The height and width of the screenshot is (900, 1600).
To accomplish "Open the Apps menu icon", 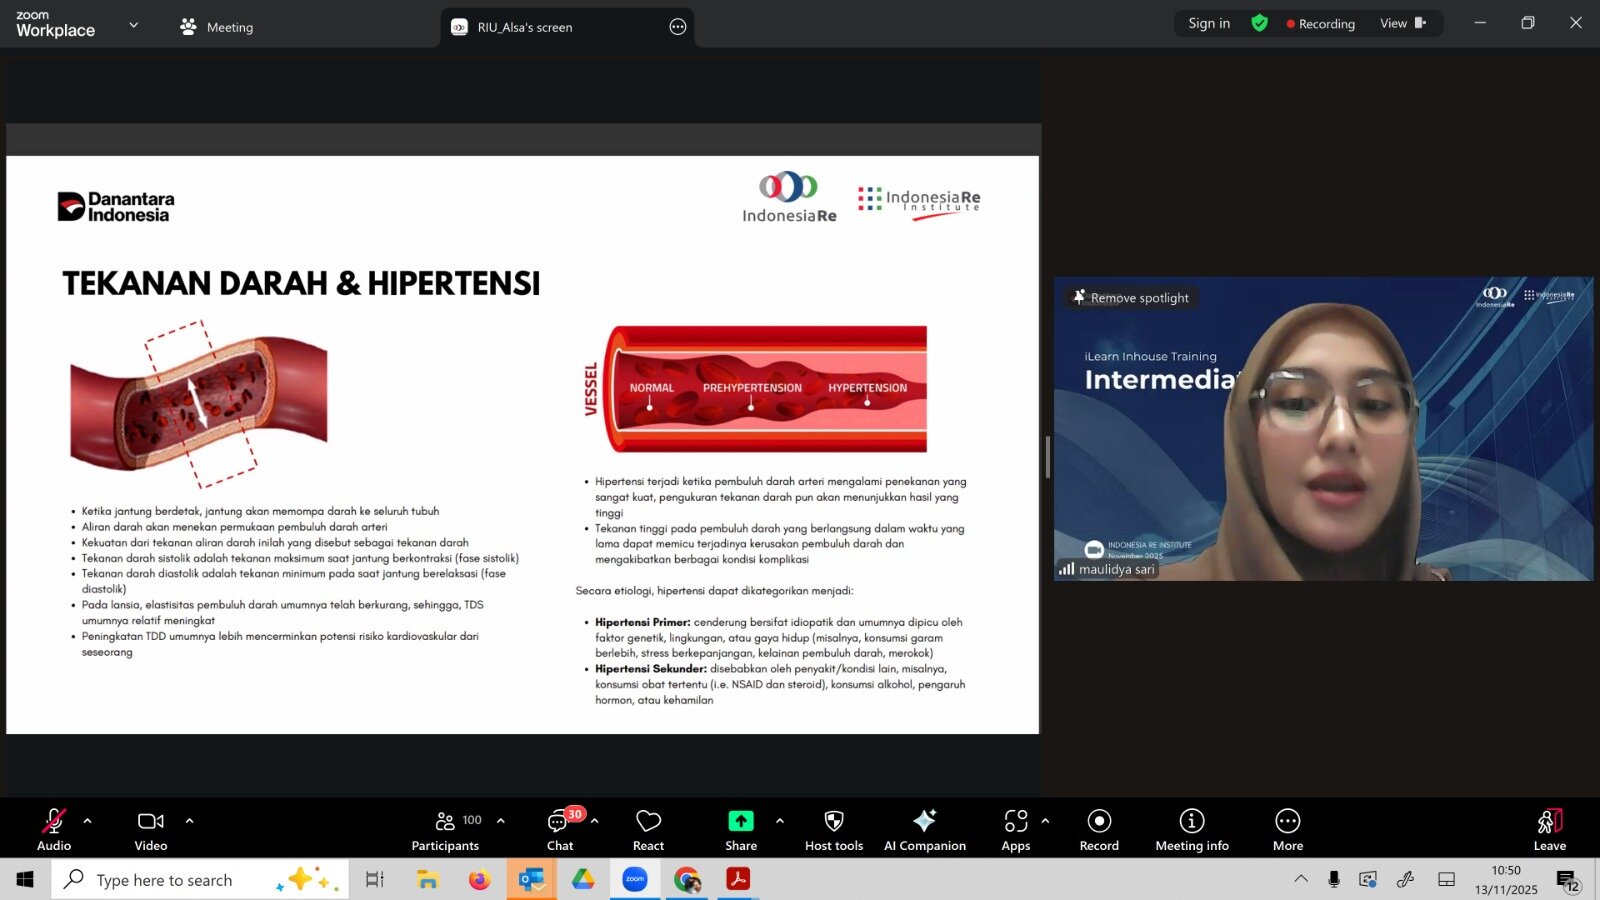I will click(x=1015, y=829).
